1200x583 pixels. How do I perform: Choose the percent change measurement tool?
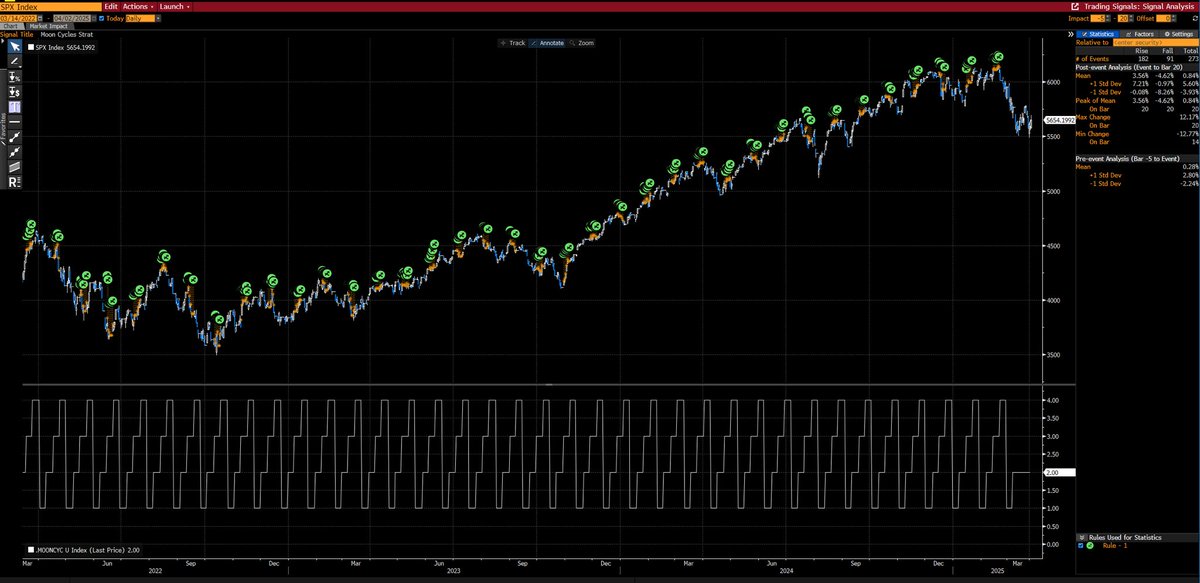point(15,77)
